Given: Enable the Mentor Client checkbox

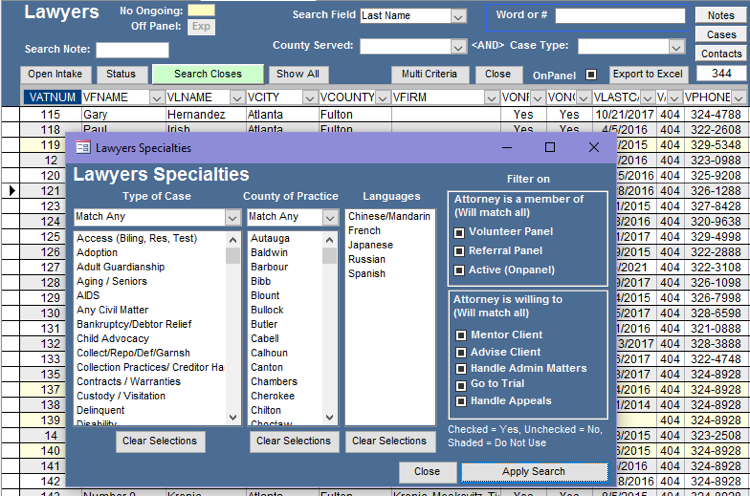Looking at the screenshot, I should [461, 336].
